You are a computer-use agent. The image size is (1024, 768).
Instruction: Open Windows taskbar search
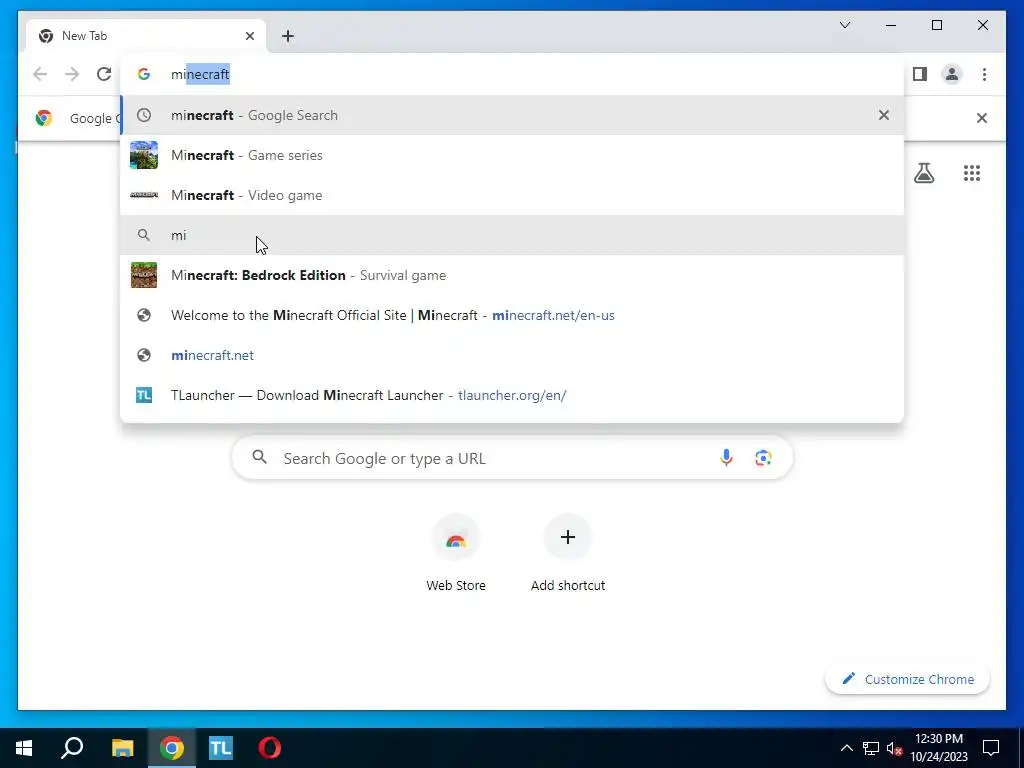tap(72, 748)
